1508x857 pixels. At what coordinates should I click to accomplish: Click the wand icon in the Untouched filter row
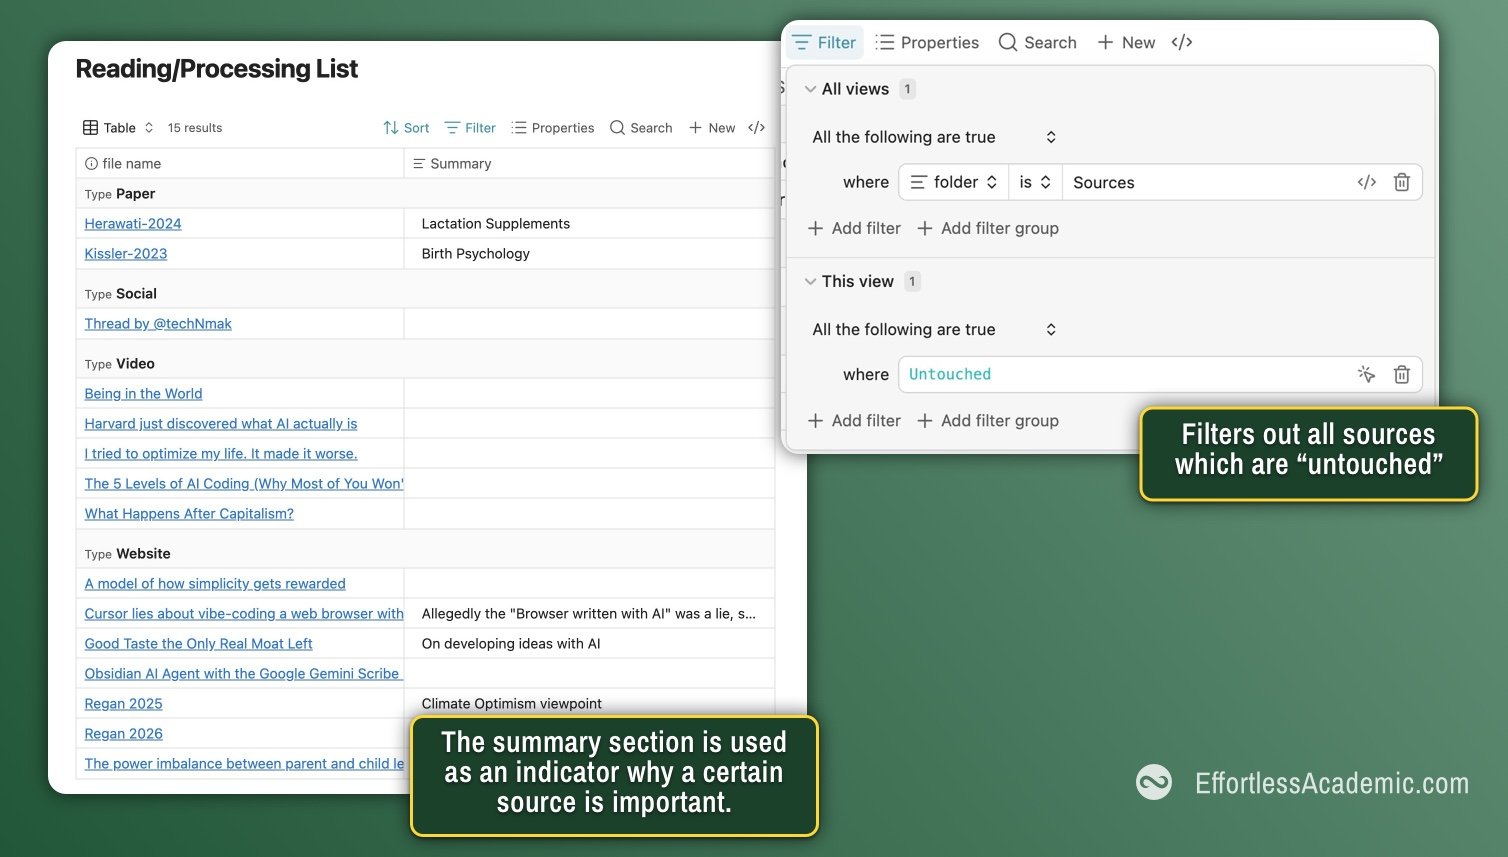click(x=1366, y=374)
